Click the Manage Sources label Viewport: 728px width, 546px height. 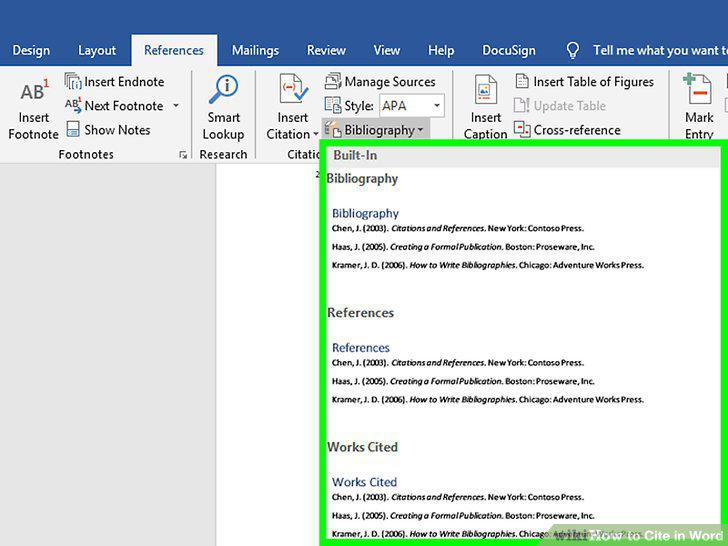390,82
